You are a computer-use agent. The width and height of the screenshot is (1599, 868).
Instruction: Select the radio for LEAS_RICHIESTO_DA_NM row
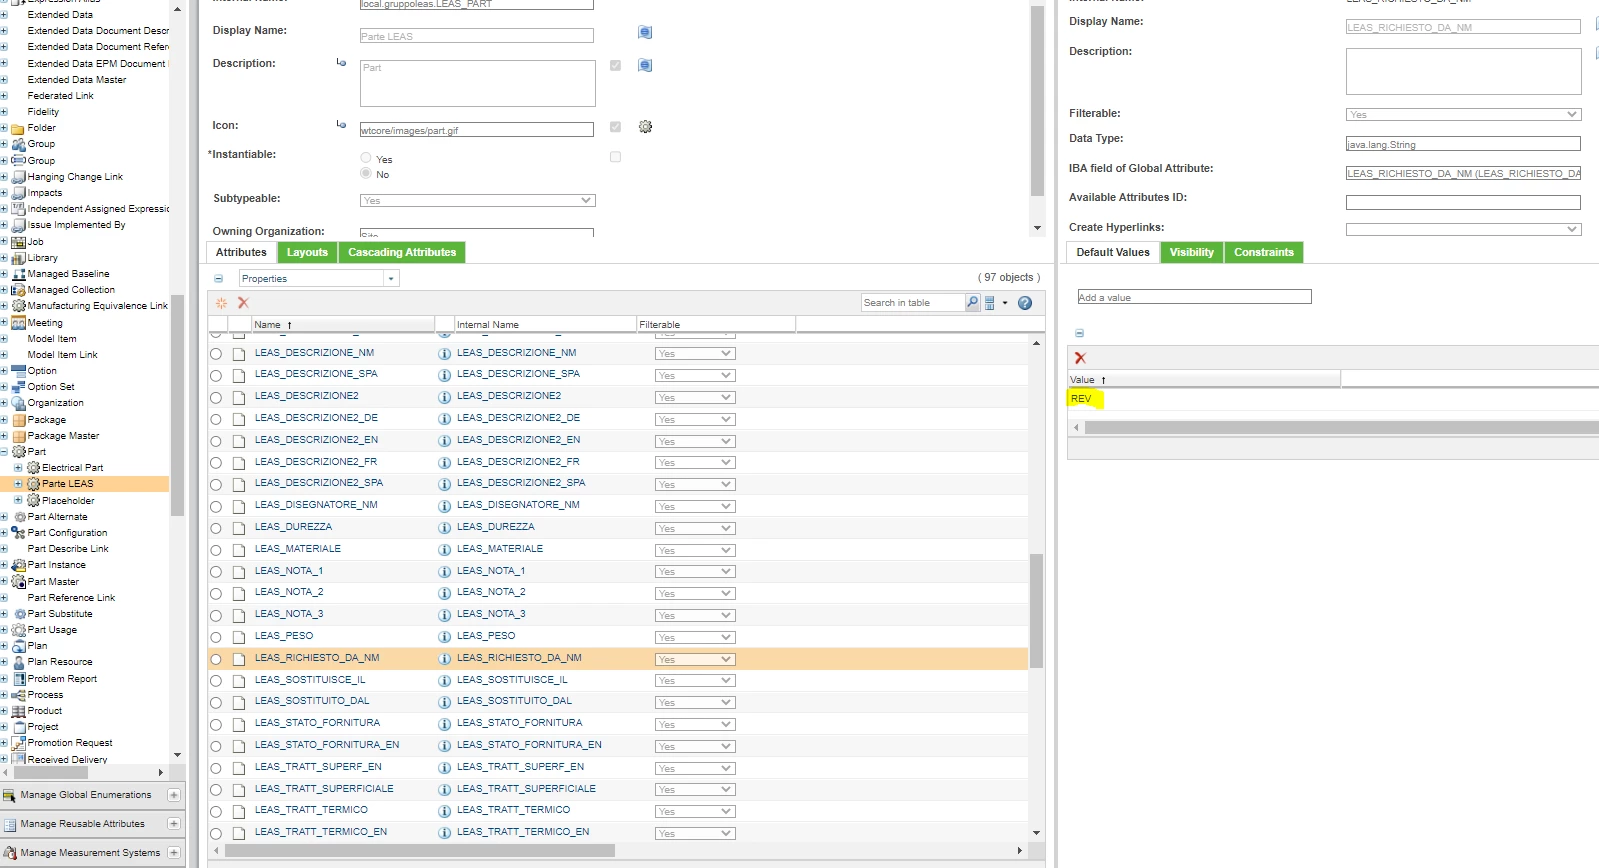(x=216, y=660)
